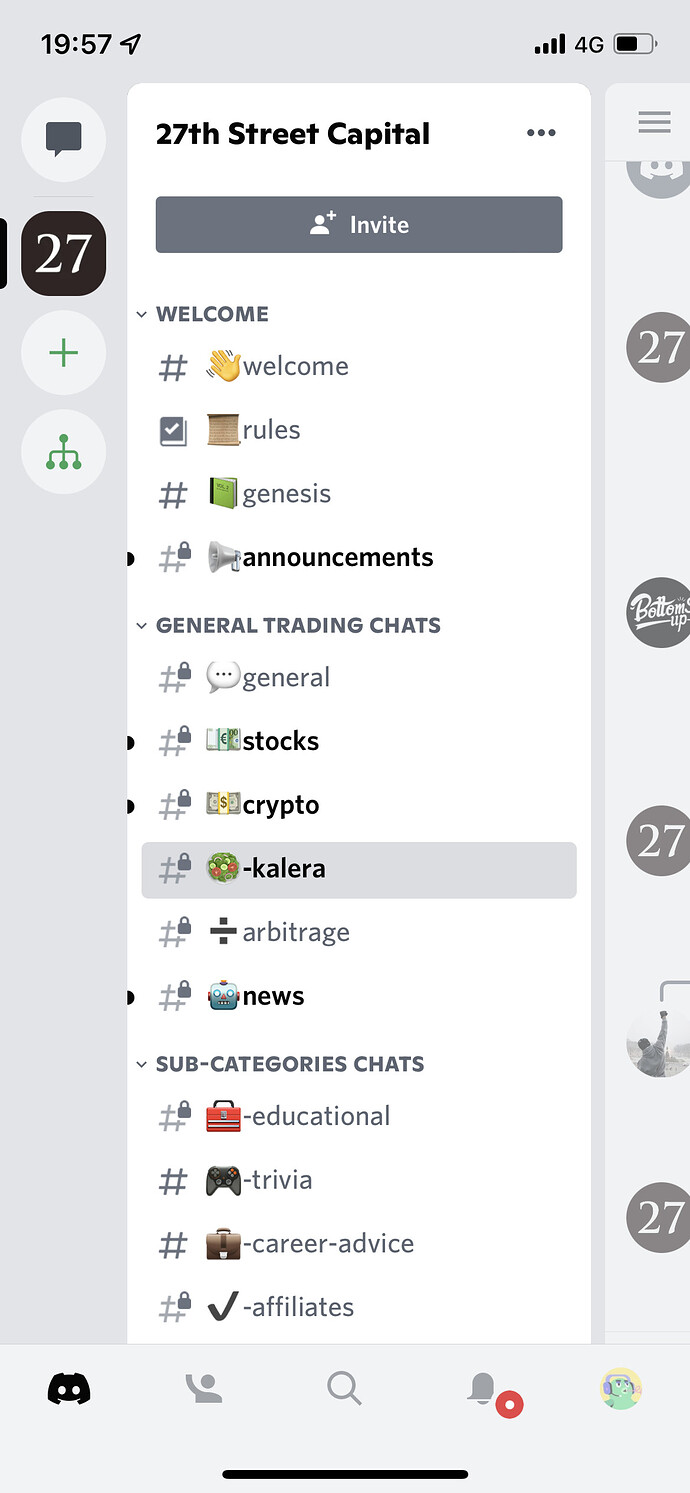Open the announcements channel
This screenshot has height=1493, width=690.
(x=359, y=557)
